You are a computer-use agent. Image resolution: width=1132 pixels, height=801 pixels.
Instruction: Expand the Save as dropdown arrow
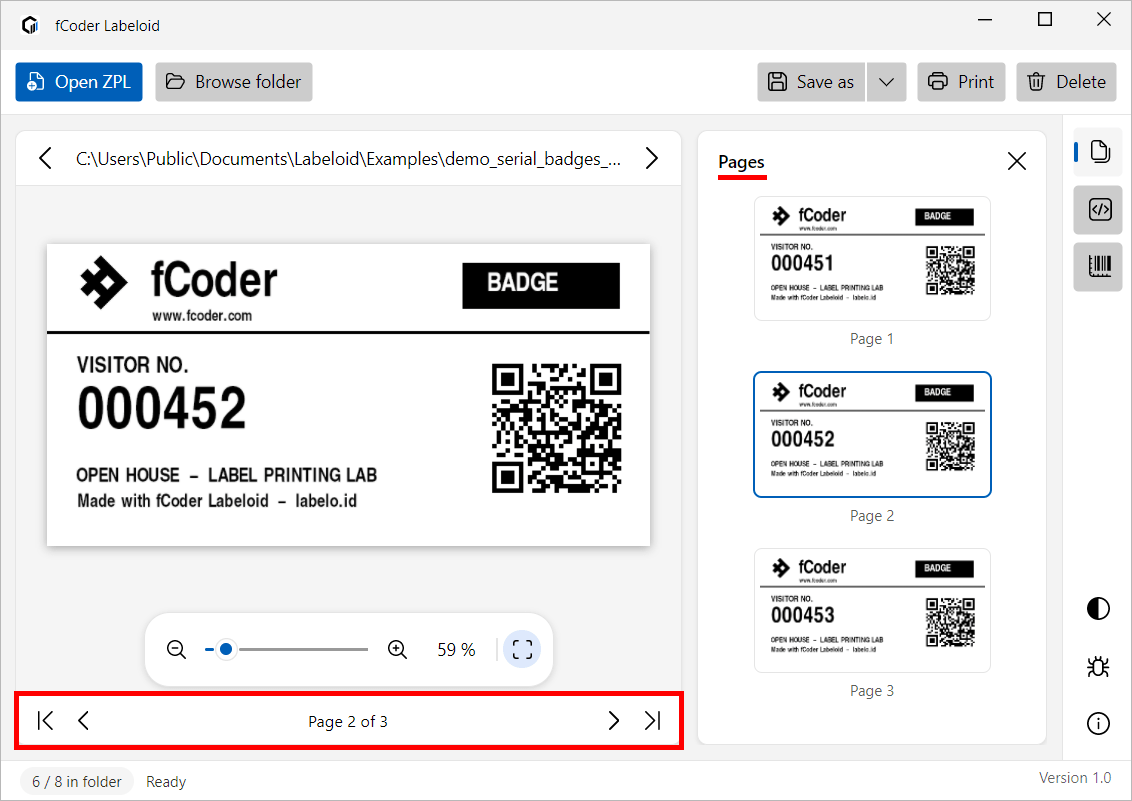click(x=887, y=82)
